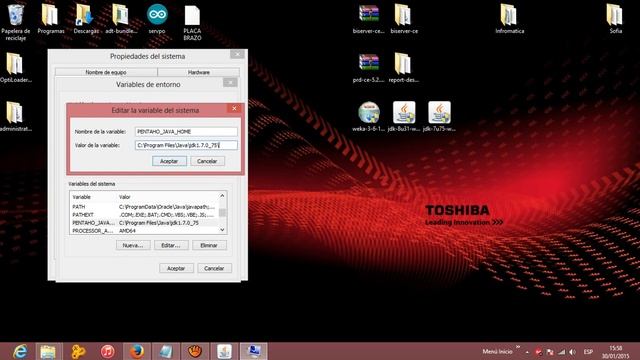This screenshot has height=360, width=640.
Task: Focus the Valor de la variable field
Action: (x=186, y=145)
